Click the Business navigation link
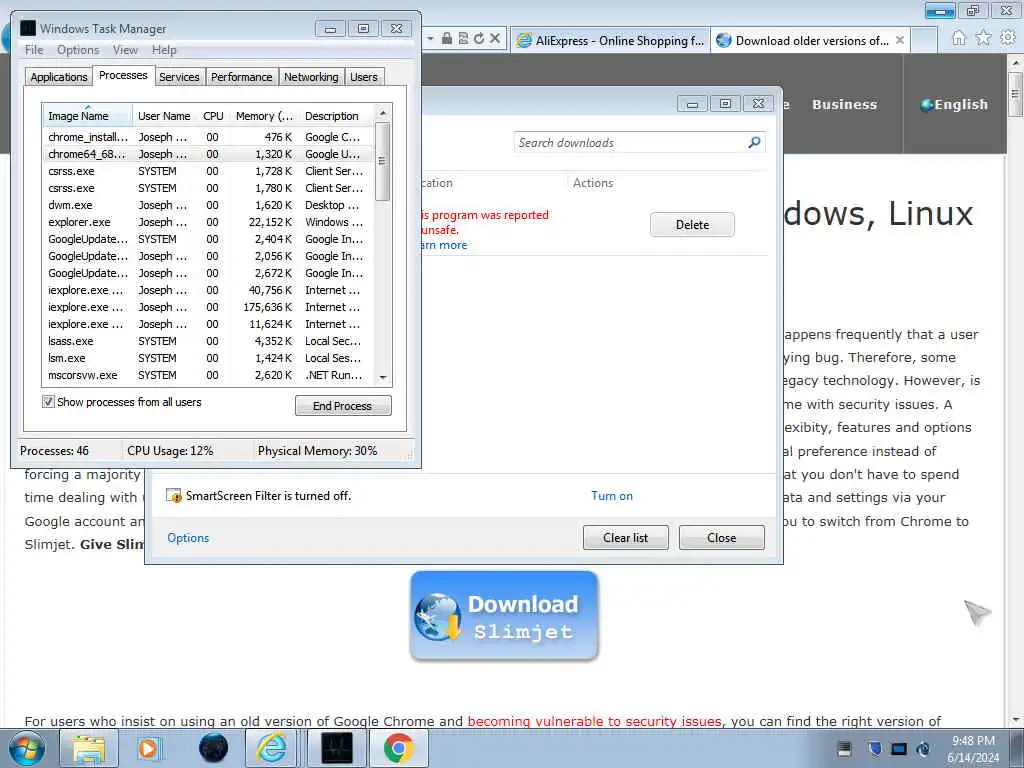The height and width of the screenshot is (768, 1024). pyautogui.click(x=844, y=104)
